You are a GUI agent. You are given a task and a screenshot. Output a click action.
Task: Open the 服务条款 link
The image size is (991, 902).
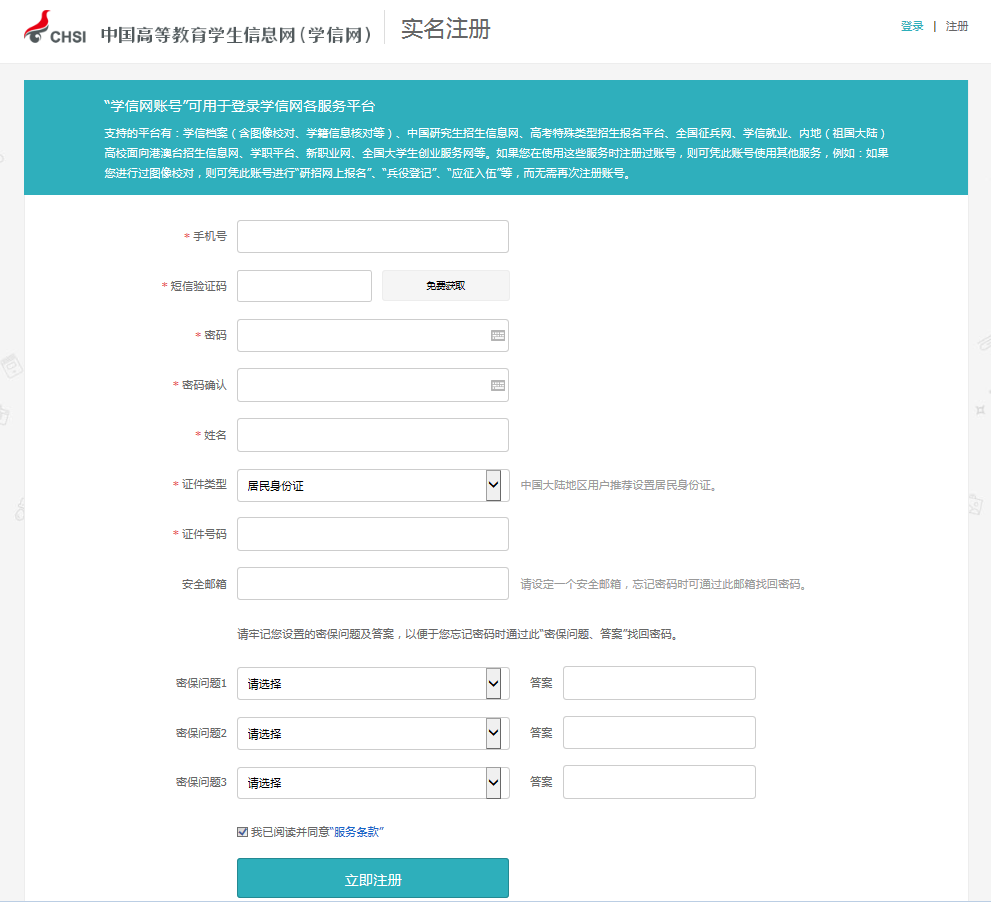coord(358,832)
